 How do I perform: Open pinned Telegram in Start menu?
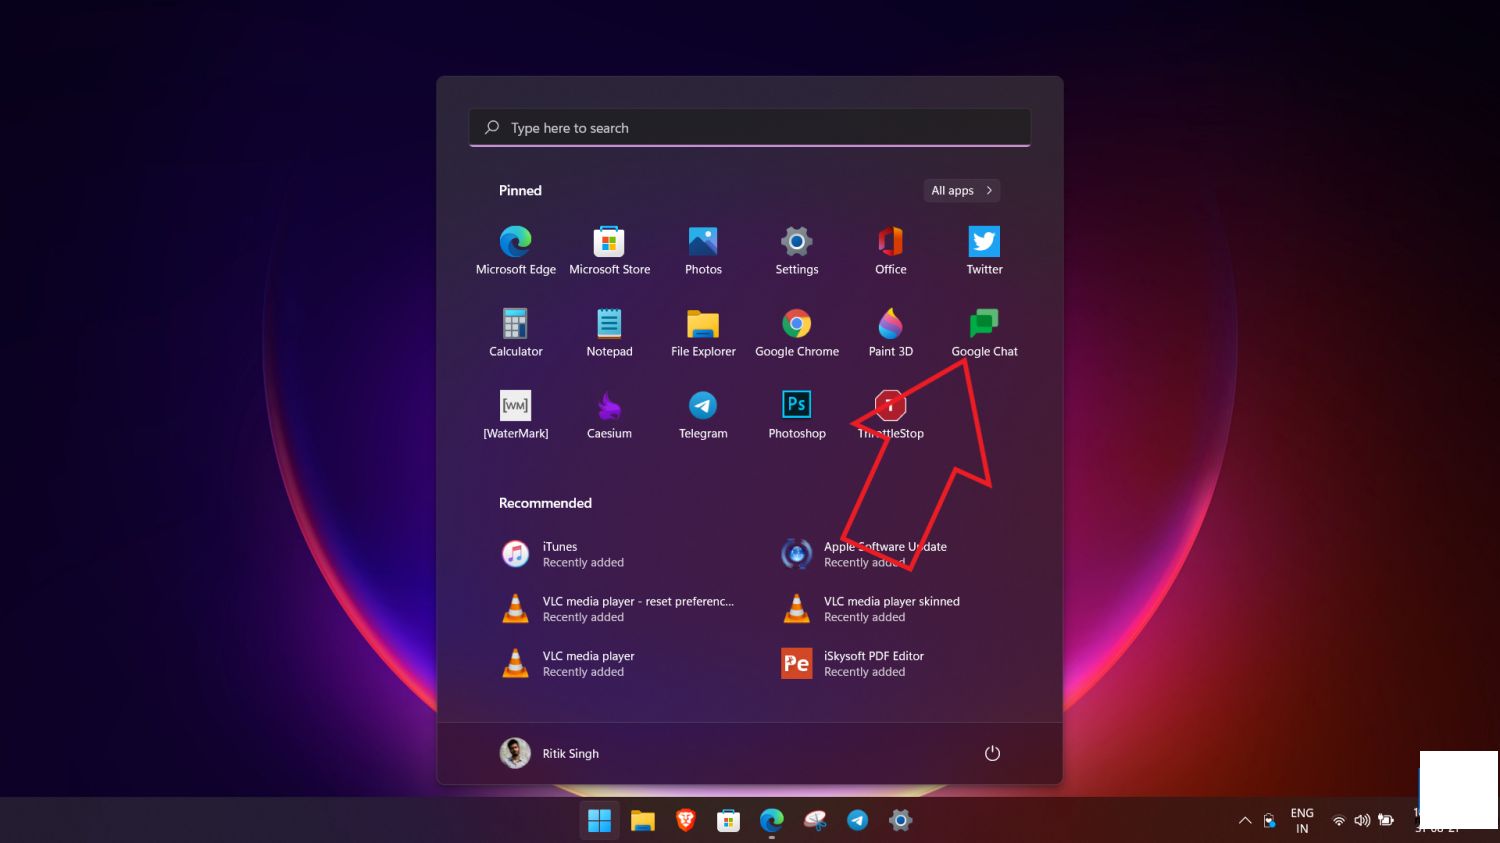(x=703, y=415)
